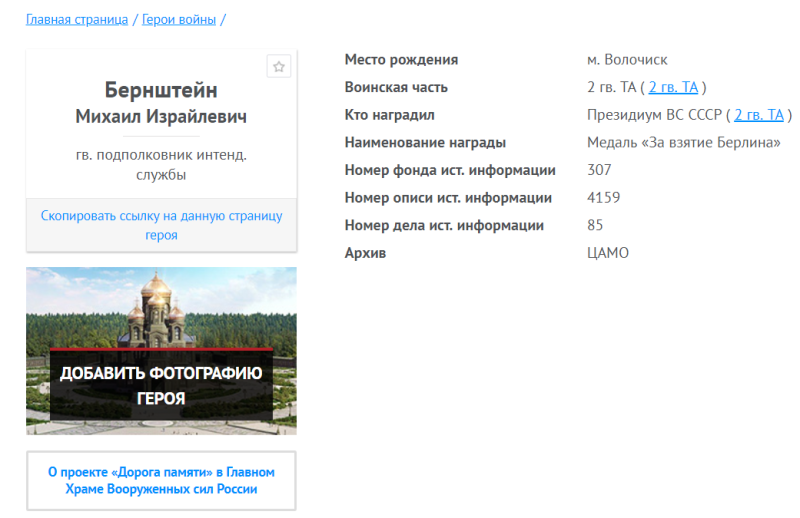The height and width of the screenshot is (518, 800).
Task: Click the star favorite icon on hero card
Action: pyautogui.click(x=279, y=67)
